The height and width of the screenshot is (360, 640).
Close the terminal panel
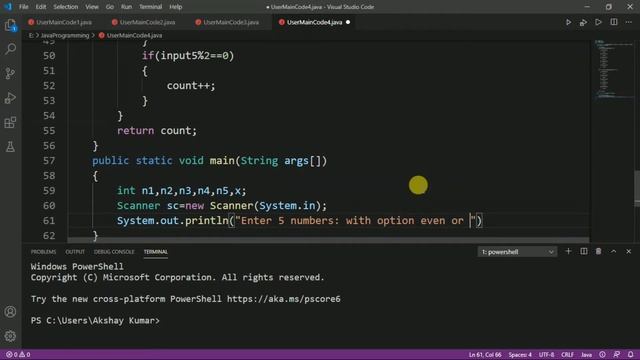629,251
